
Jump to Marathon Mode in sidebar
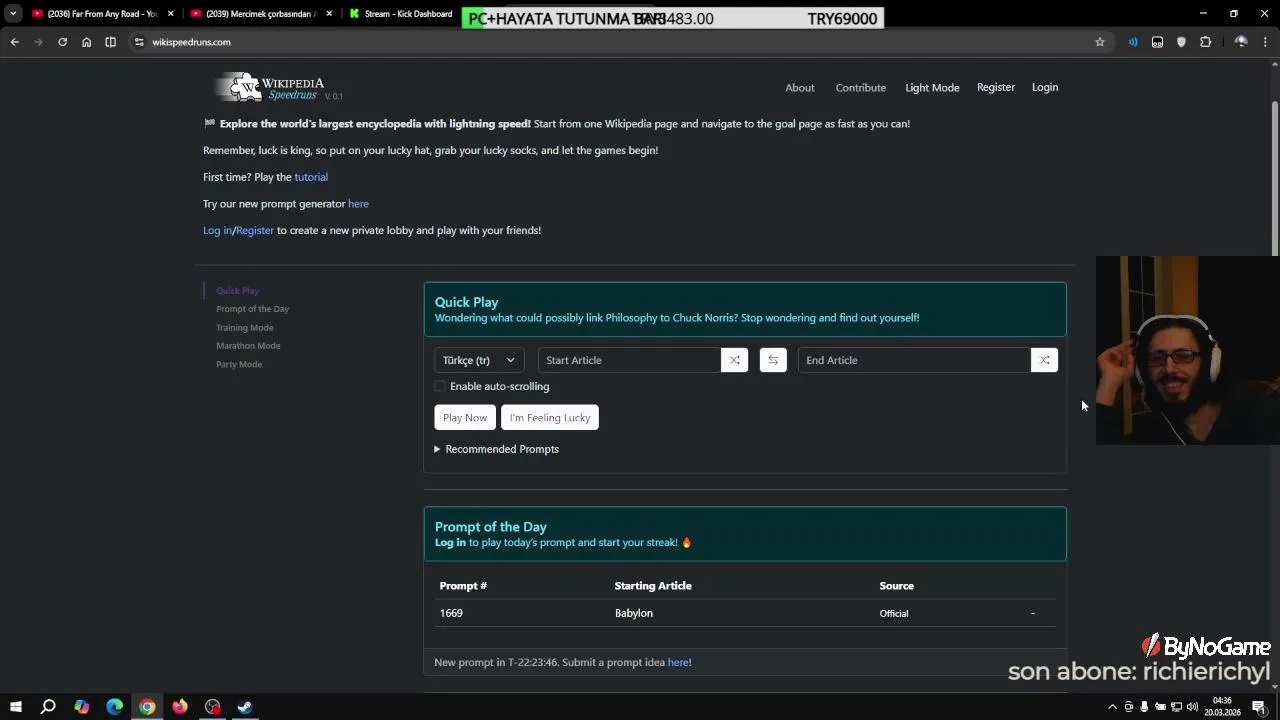tap(248, 346)
